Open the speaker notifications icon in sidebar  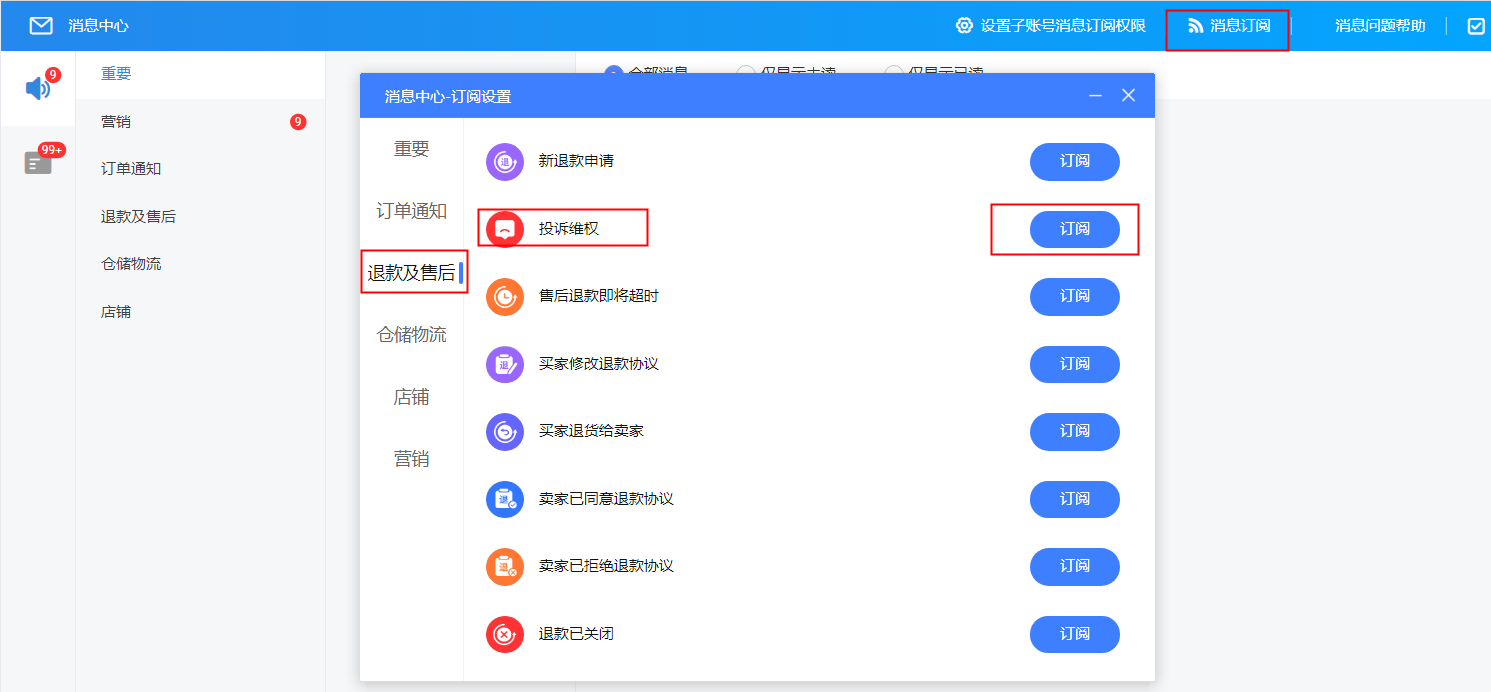38,89
